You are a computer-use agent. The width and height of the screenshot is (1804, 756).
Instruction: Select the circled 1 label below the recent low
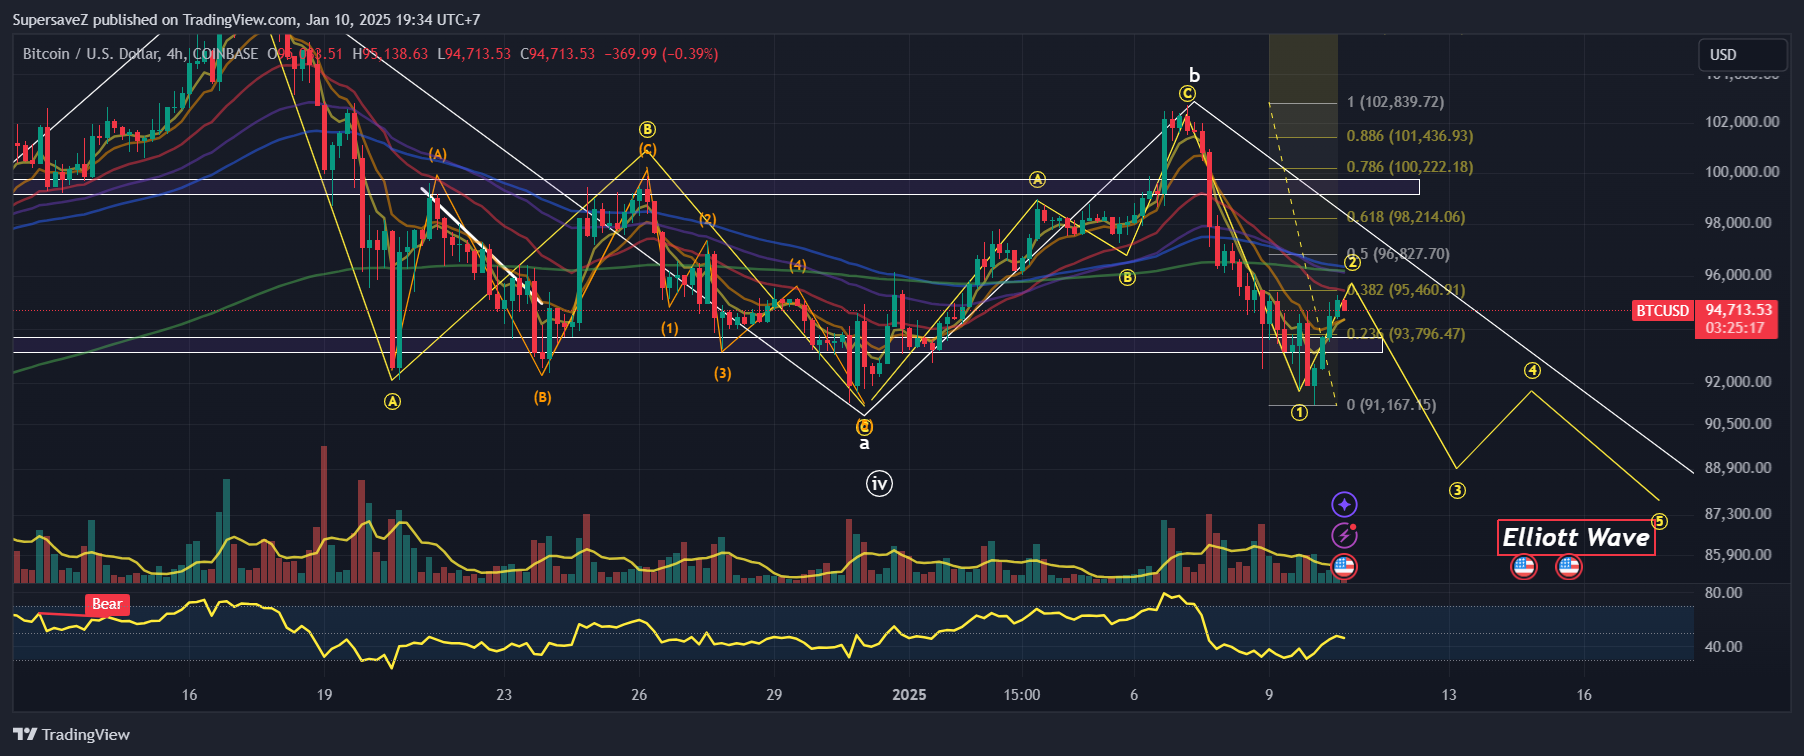pos(1299,412)
